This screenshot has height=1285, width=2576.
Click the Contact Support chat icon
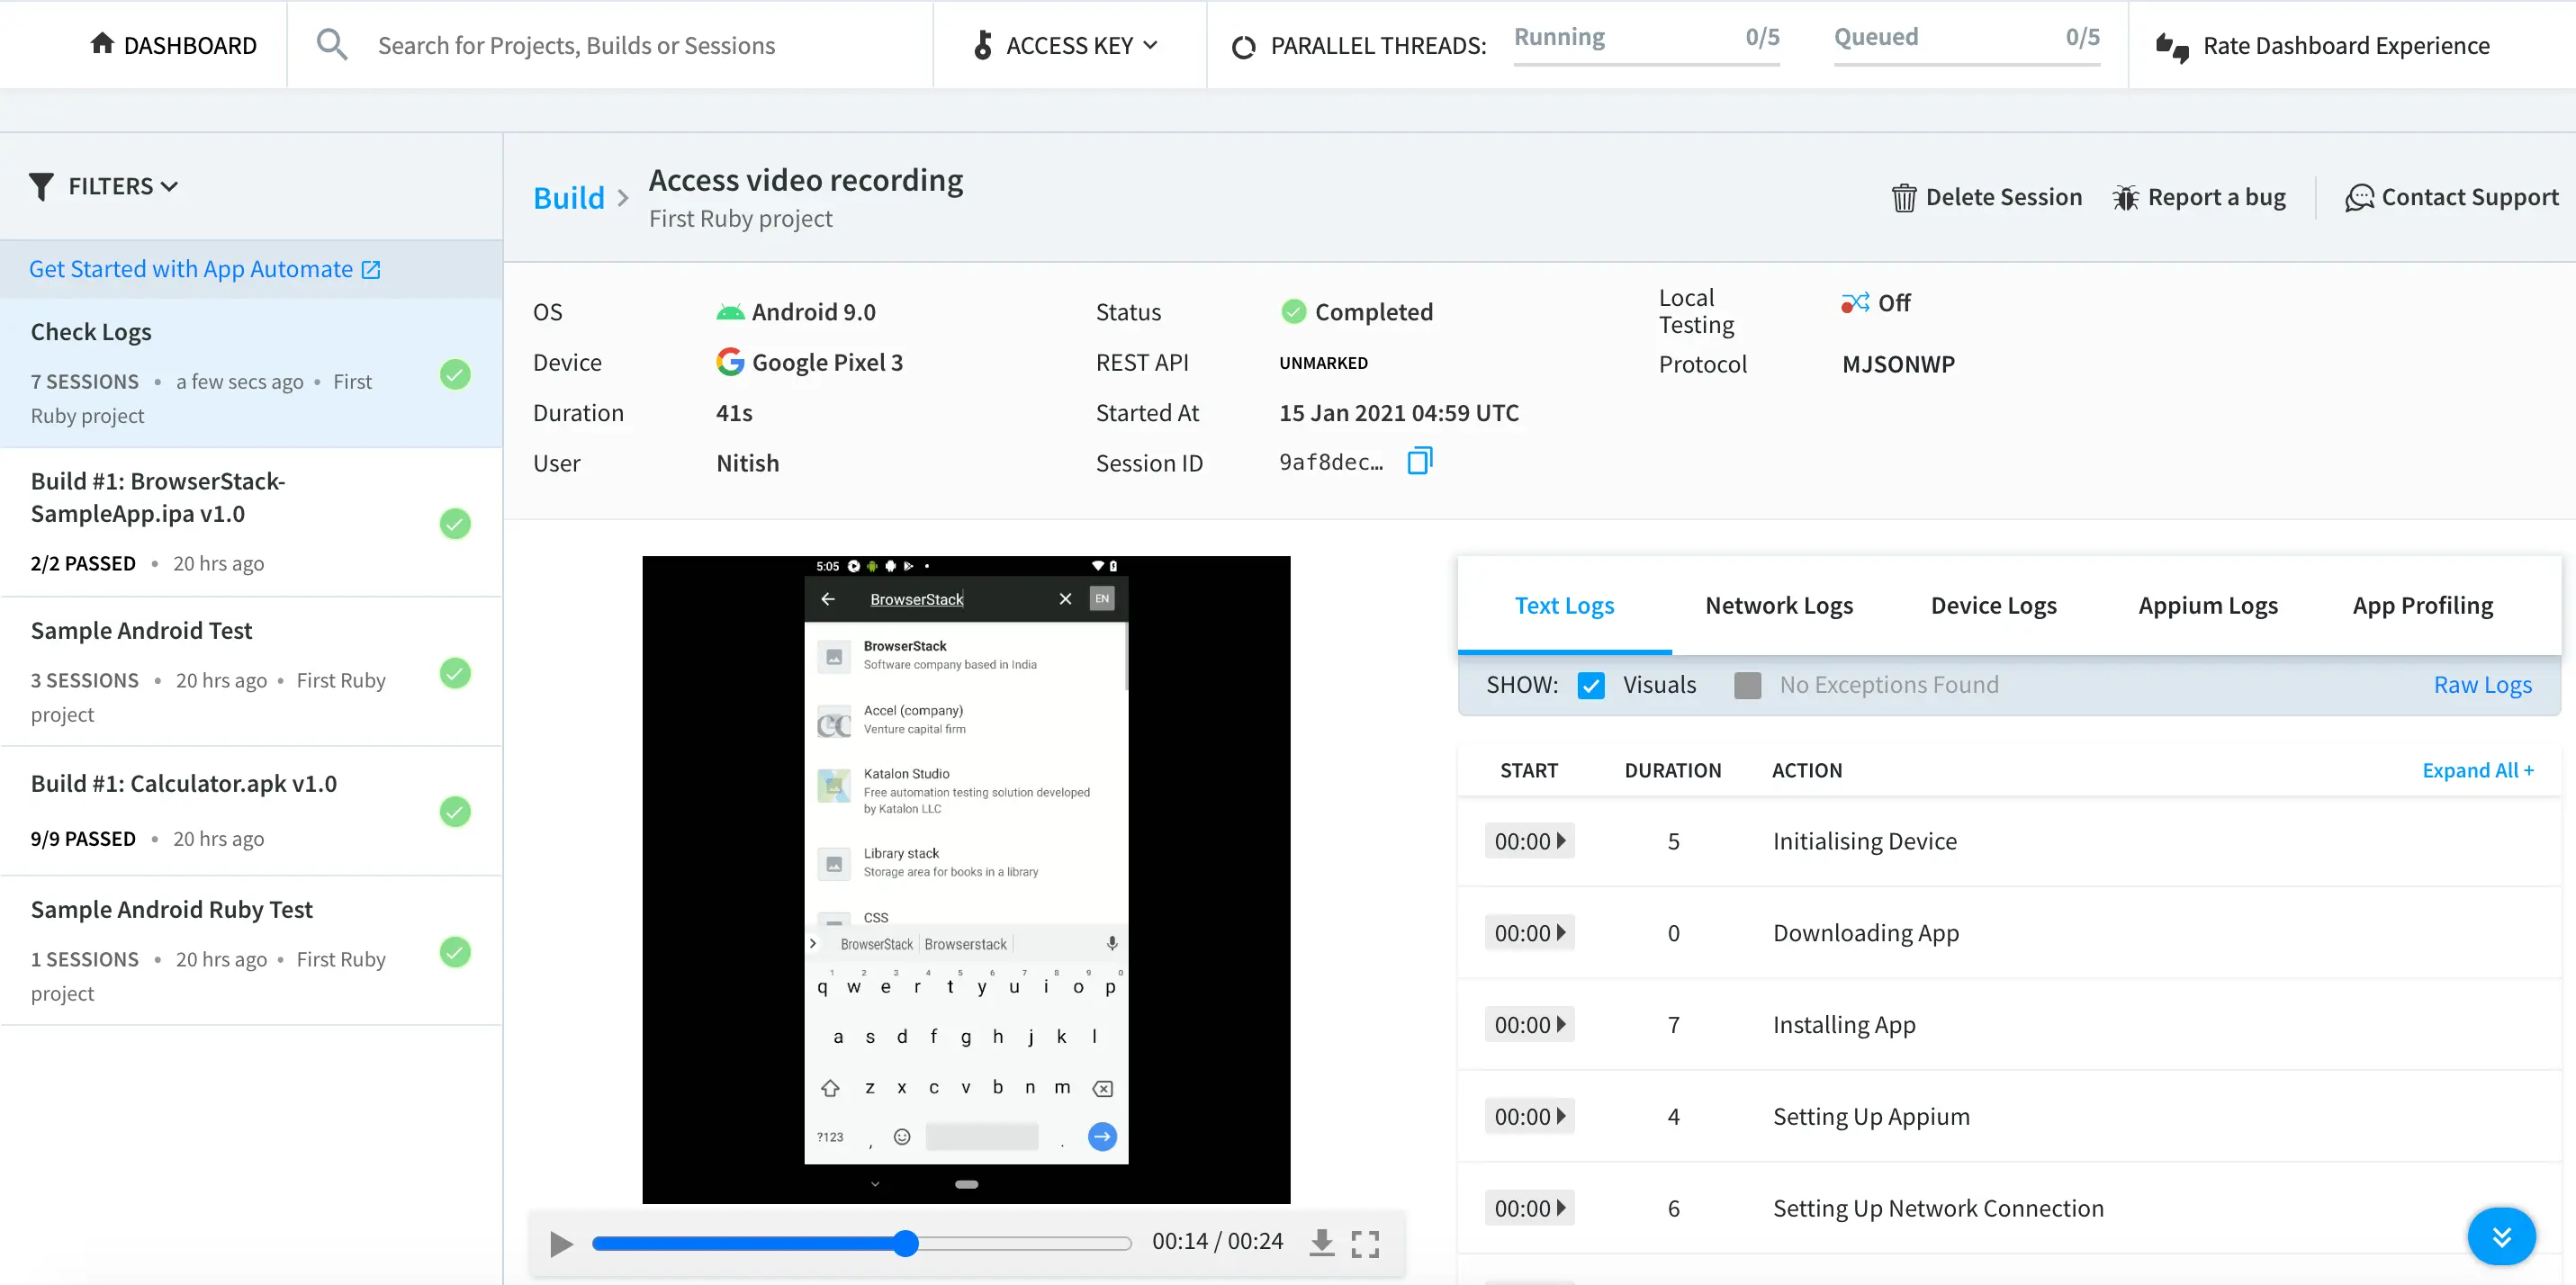coord(2359,198)
